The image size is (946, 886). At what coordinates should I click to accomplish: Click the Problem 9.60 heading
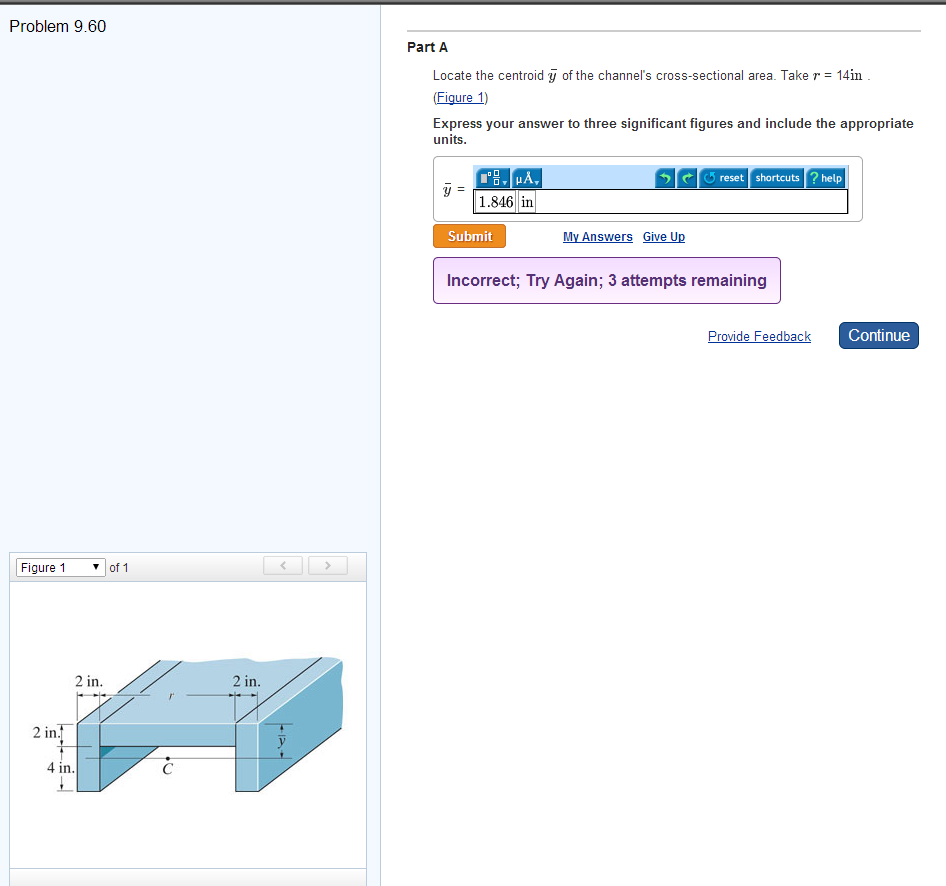[57, 26]
